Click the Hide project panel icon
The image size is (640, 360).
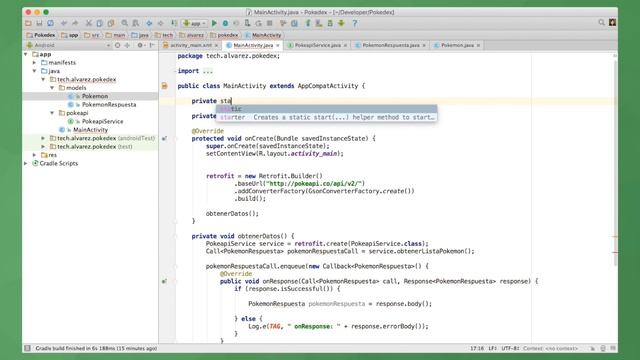pos(152,45)
